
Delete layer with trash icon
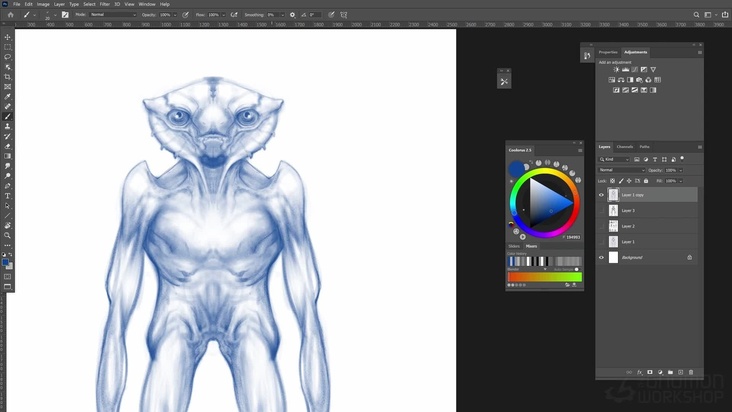coord(691,372)
